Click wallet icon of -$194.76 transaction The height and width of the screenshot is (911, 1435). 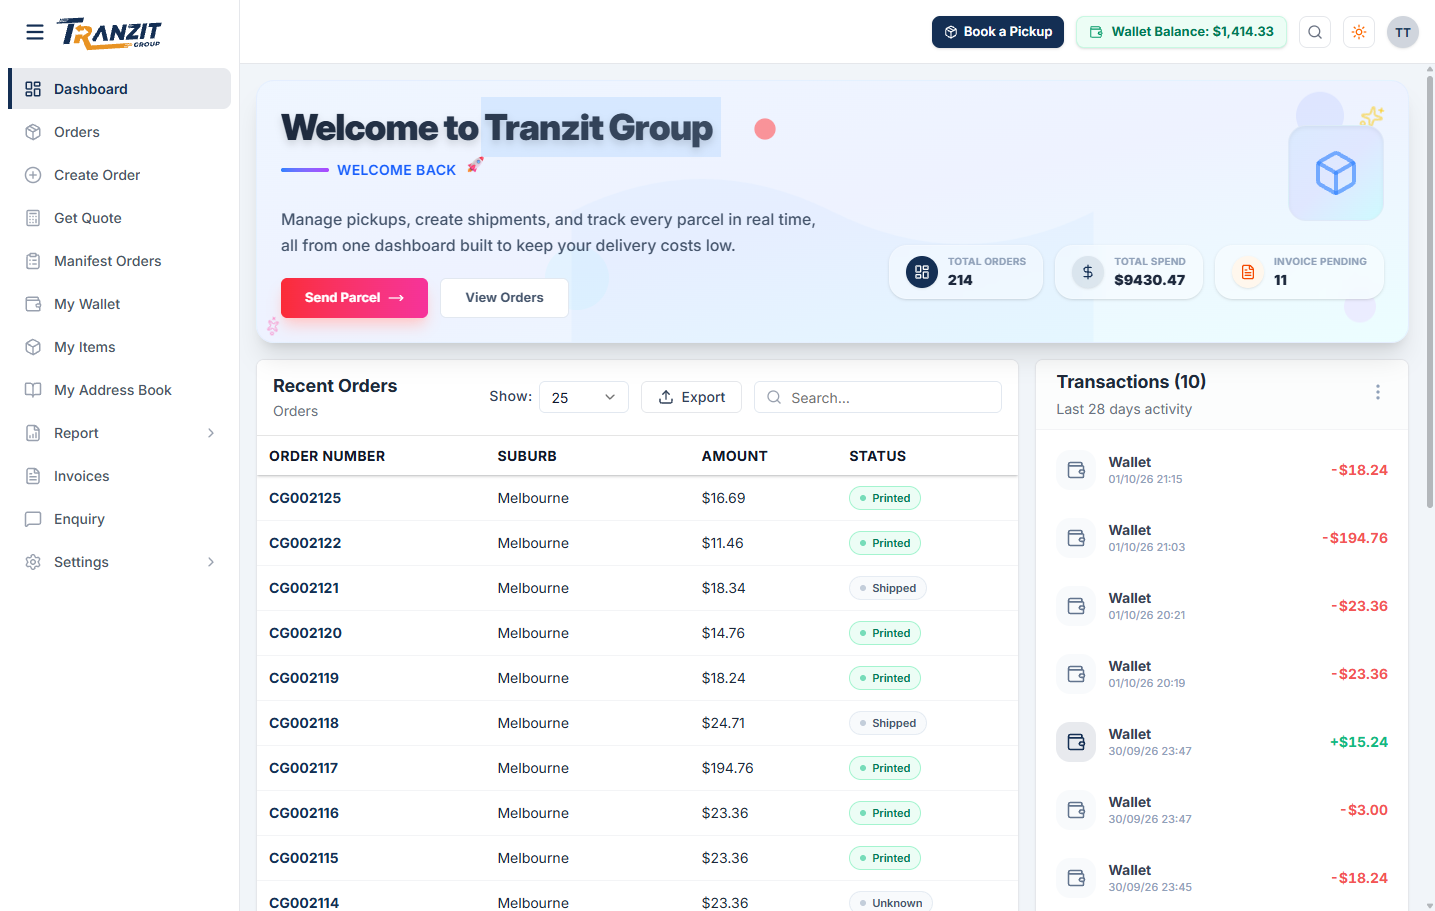coord(1076,538)
